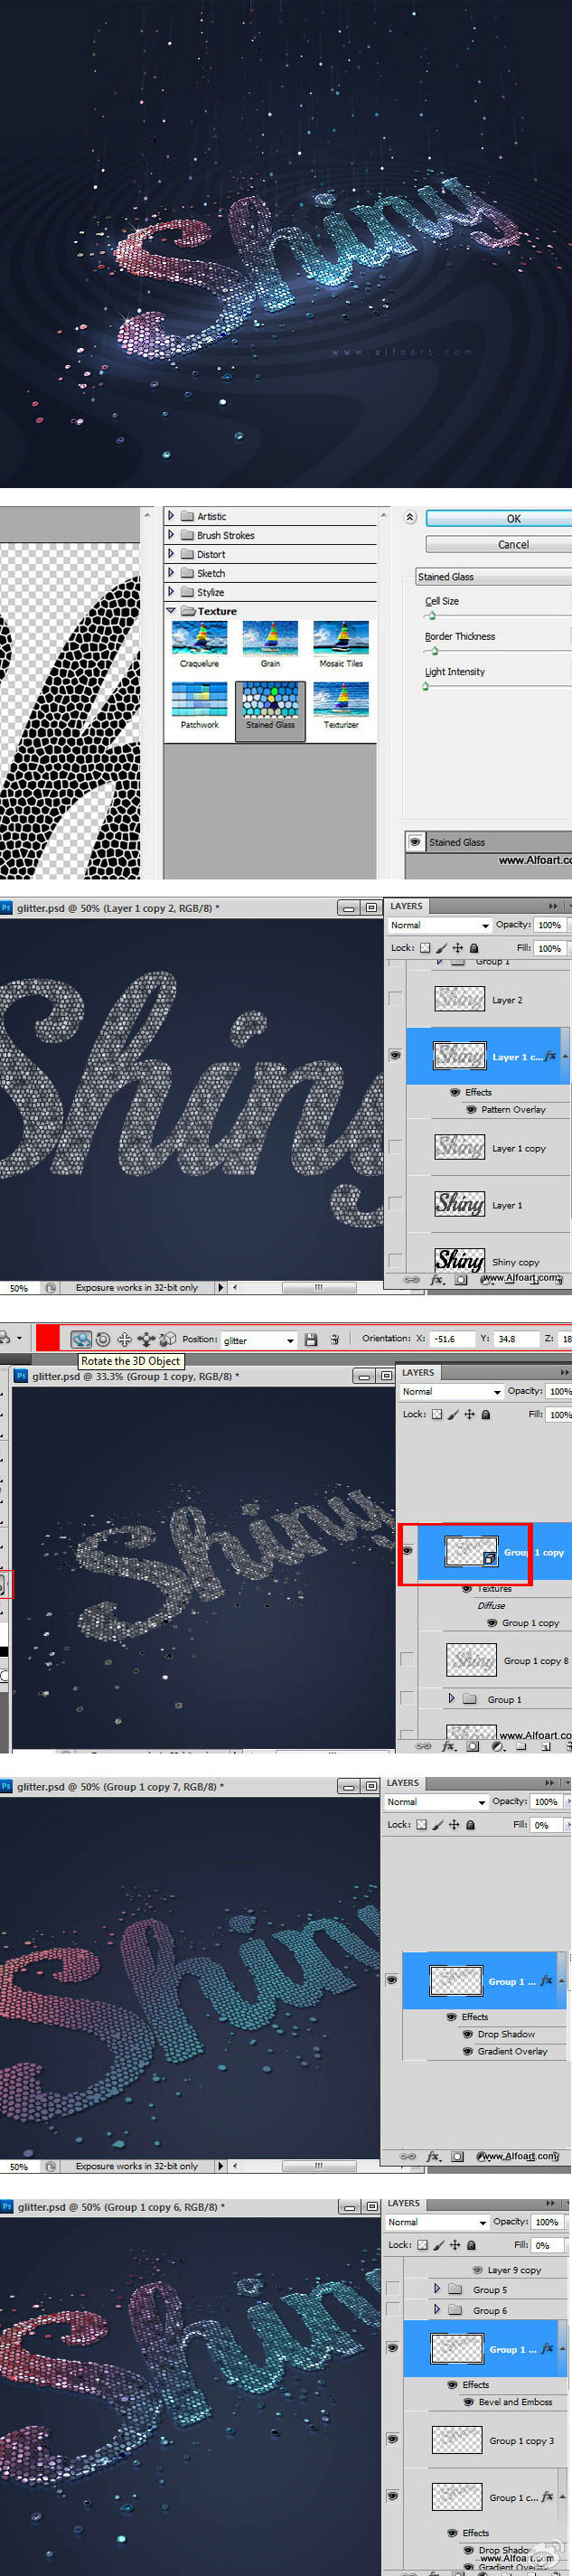Screen dimensions: 572x2576
Task: Expand Group 6 in Group 1 copy 6 window
Action: (437, 2310)
